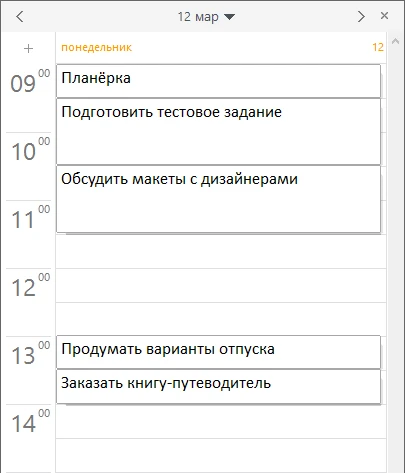
Task: Click the 09:00 time label
Action: (x=30, y=81)
